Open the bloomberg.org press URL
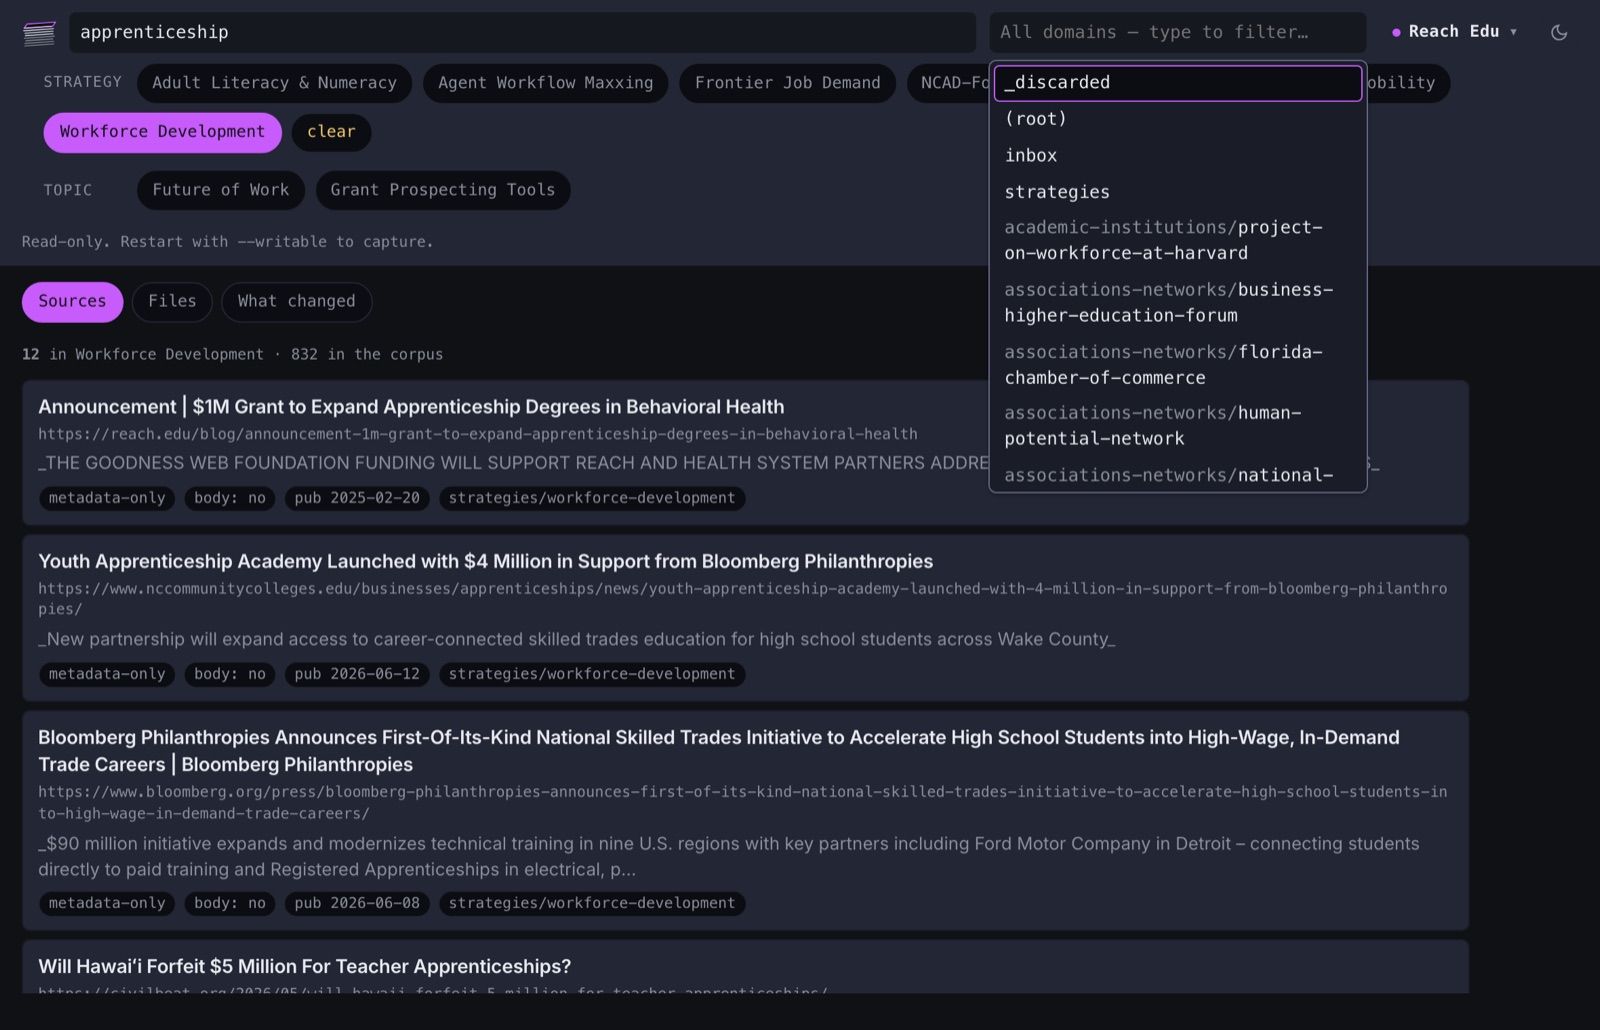The width and height of the screenshot is (1600, 1030). pos(743,802)
